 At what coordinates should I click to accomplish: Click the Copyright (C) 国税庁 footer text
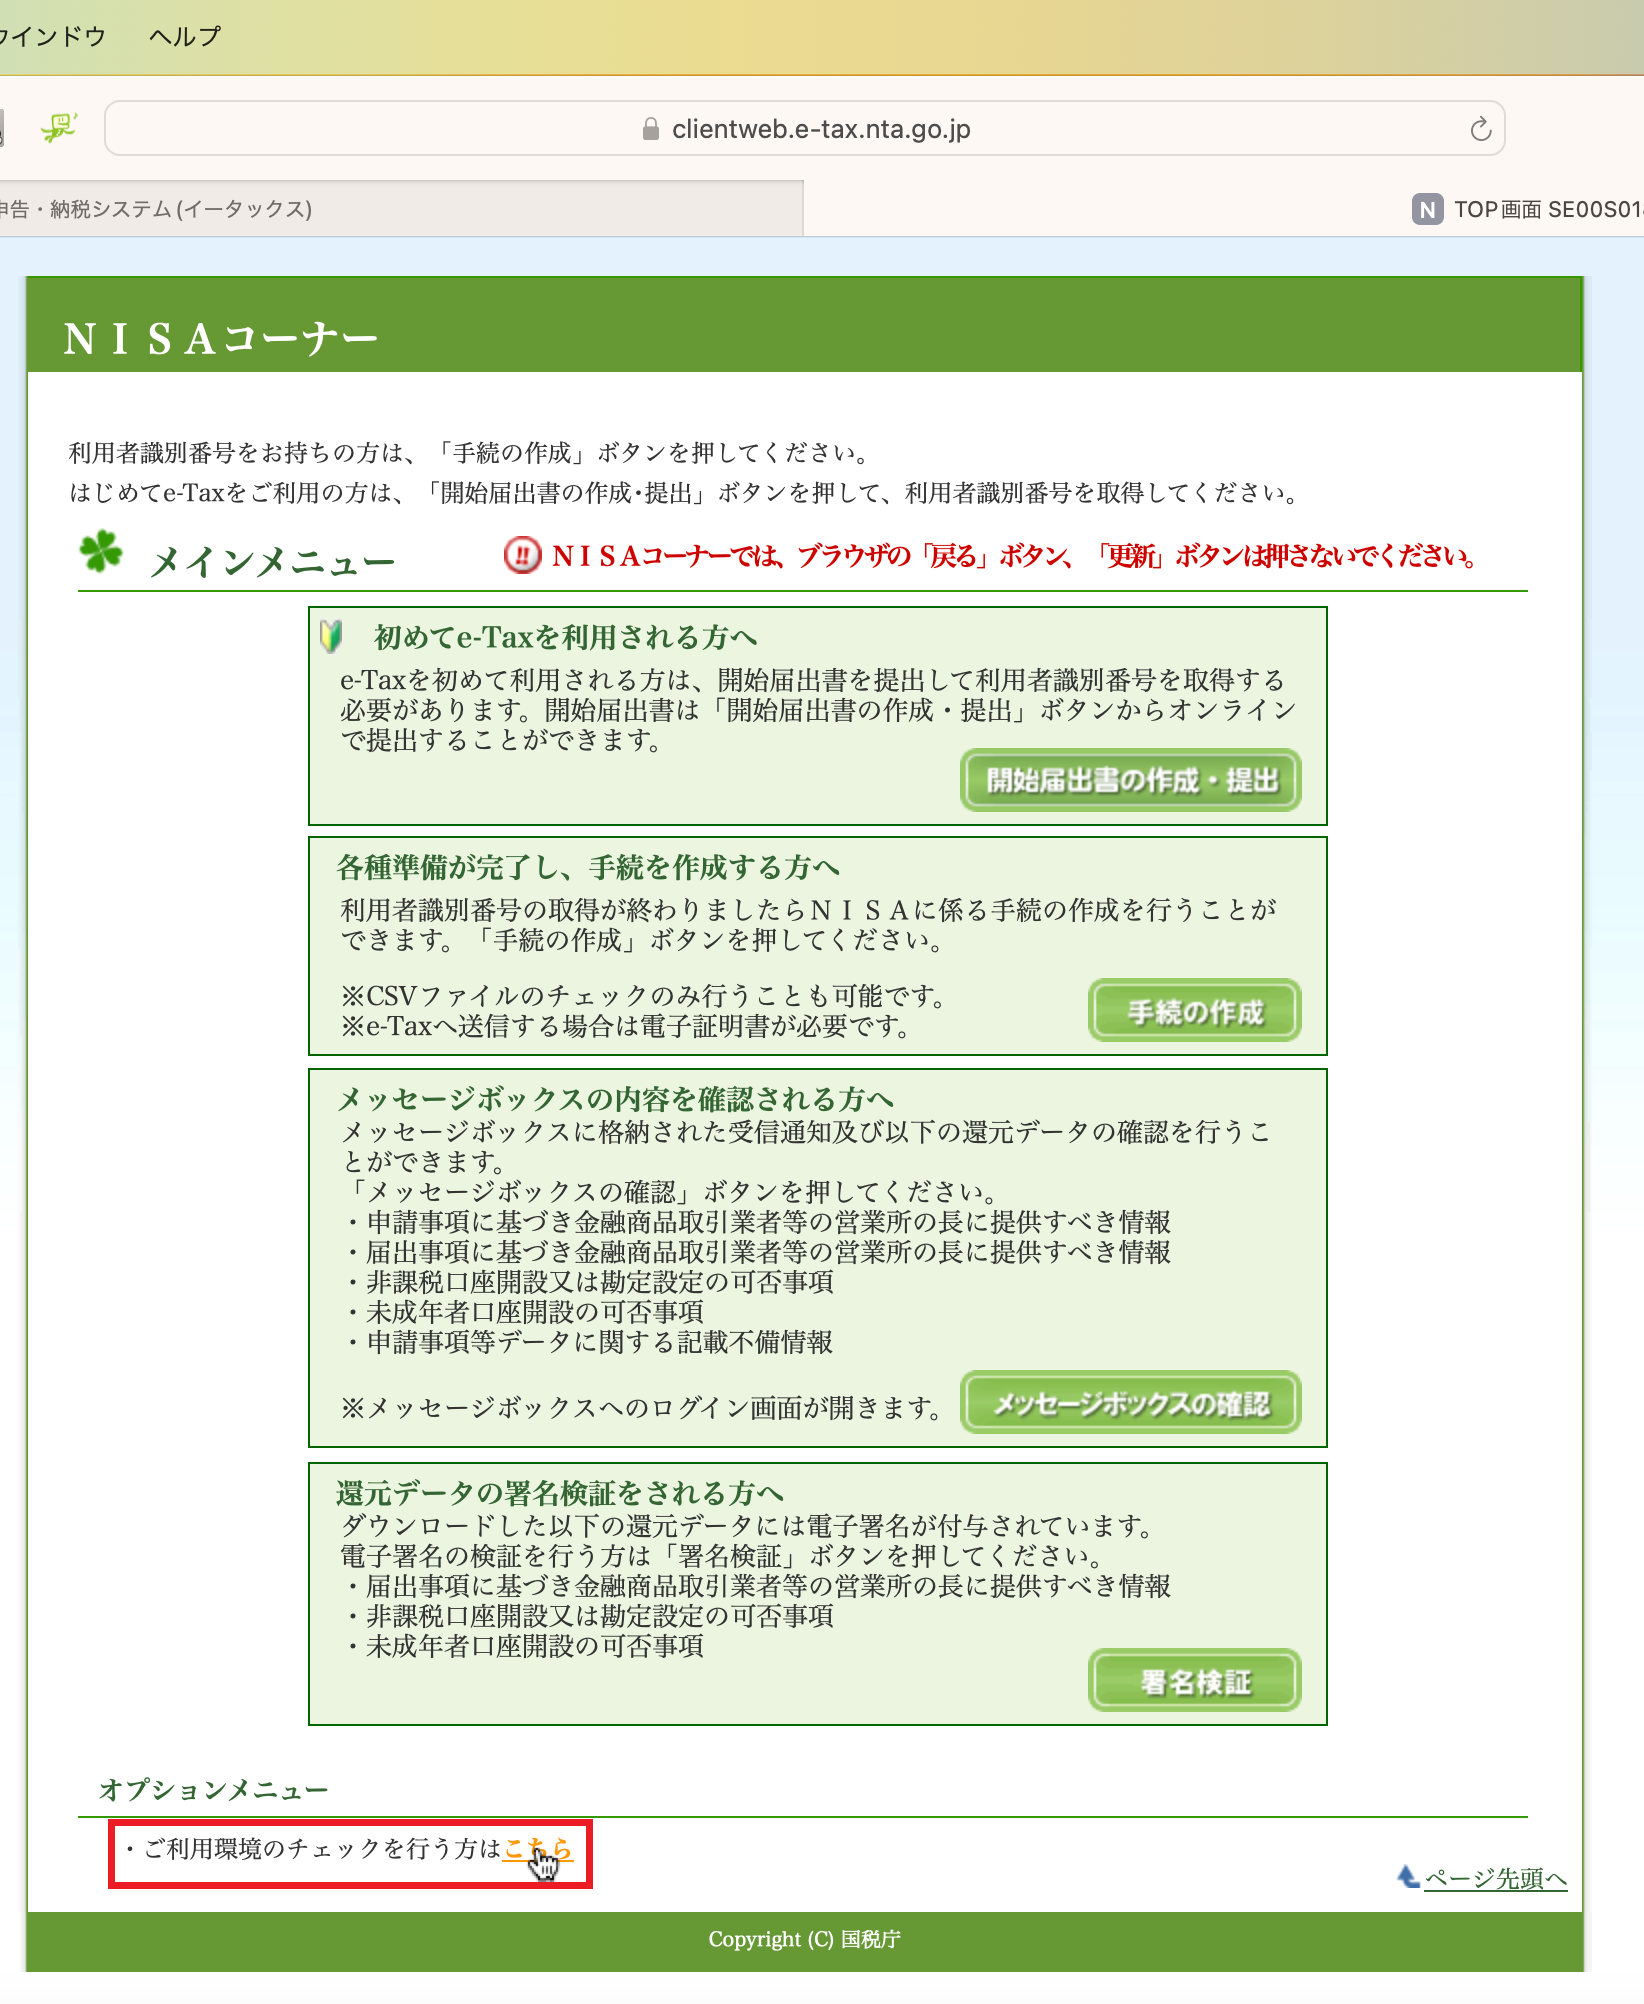pos(804,1939)
